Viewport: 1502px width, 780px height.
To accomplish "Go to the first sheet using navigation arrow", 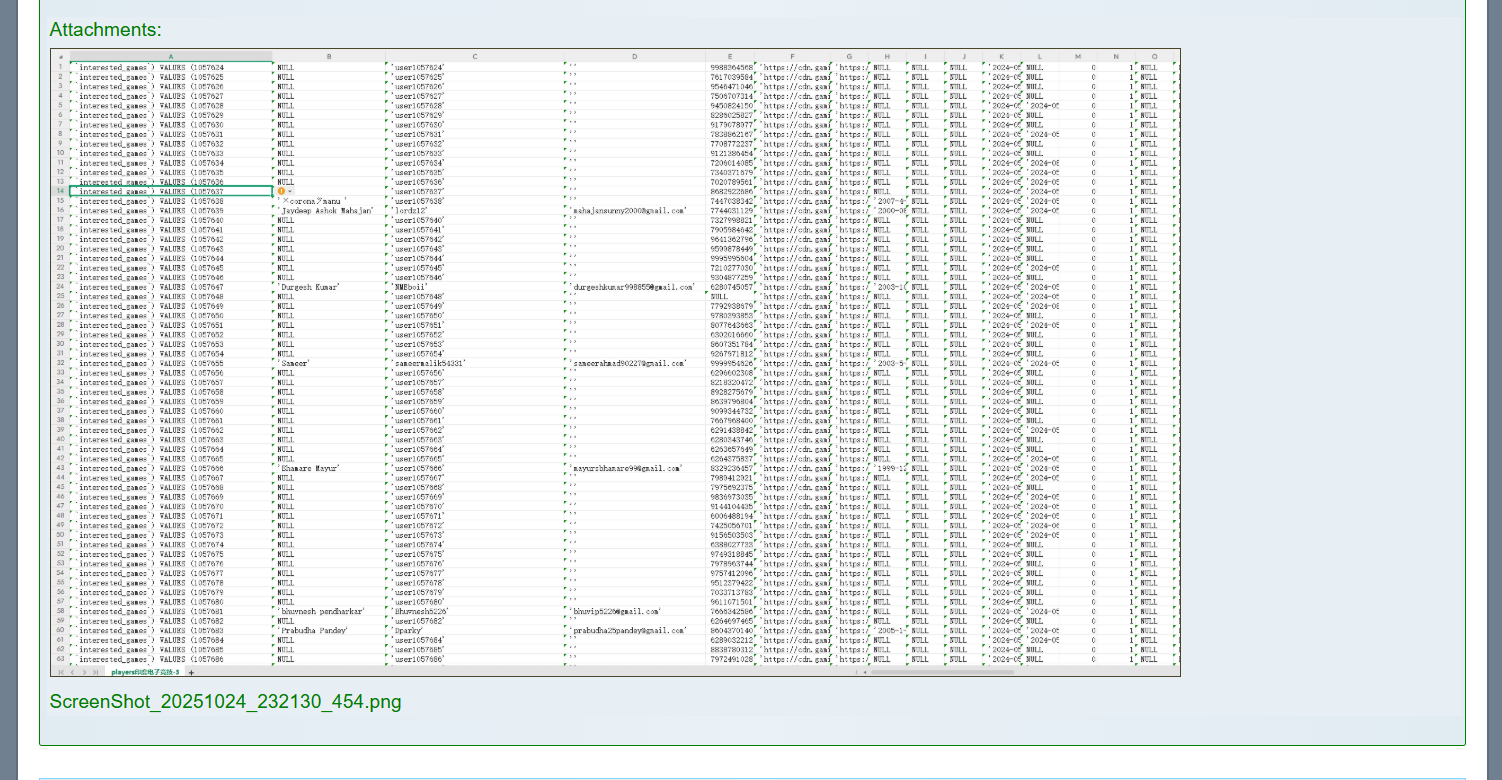I will [x=60, y=672].
